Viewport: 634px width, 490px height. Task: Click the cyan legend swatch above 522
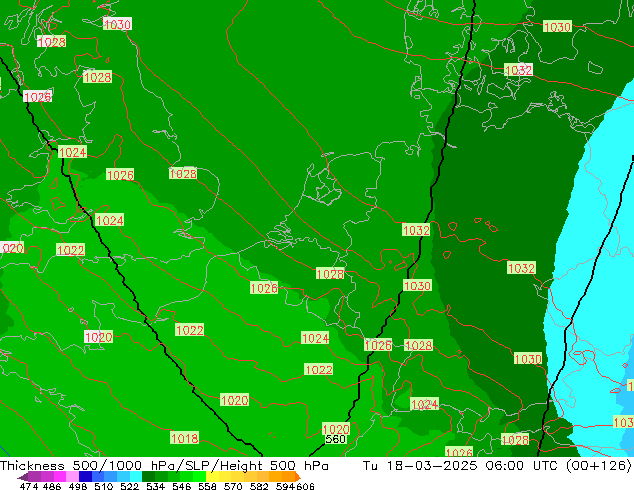[x=136, y=477]
